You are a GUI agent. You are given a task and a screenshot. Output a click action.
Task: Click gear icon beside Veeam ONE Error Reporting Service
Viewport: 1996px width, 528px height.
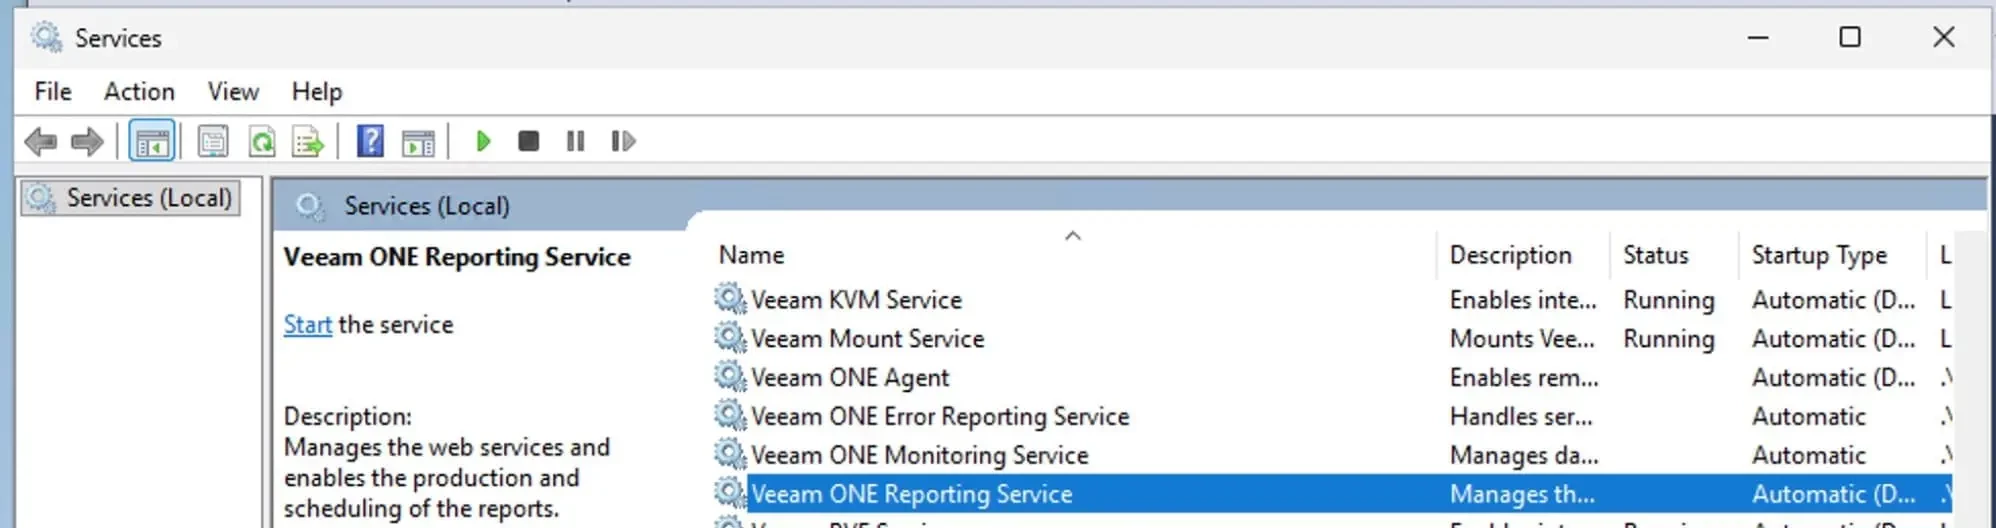(730, 416)
